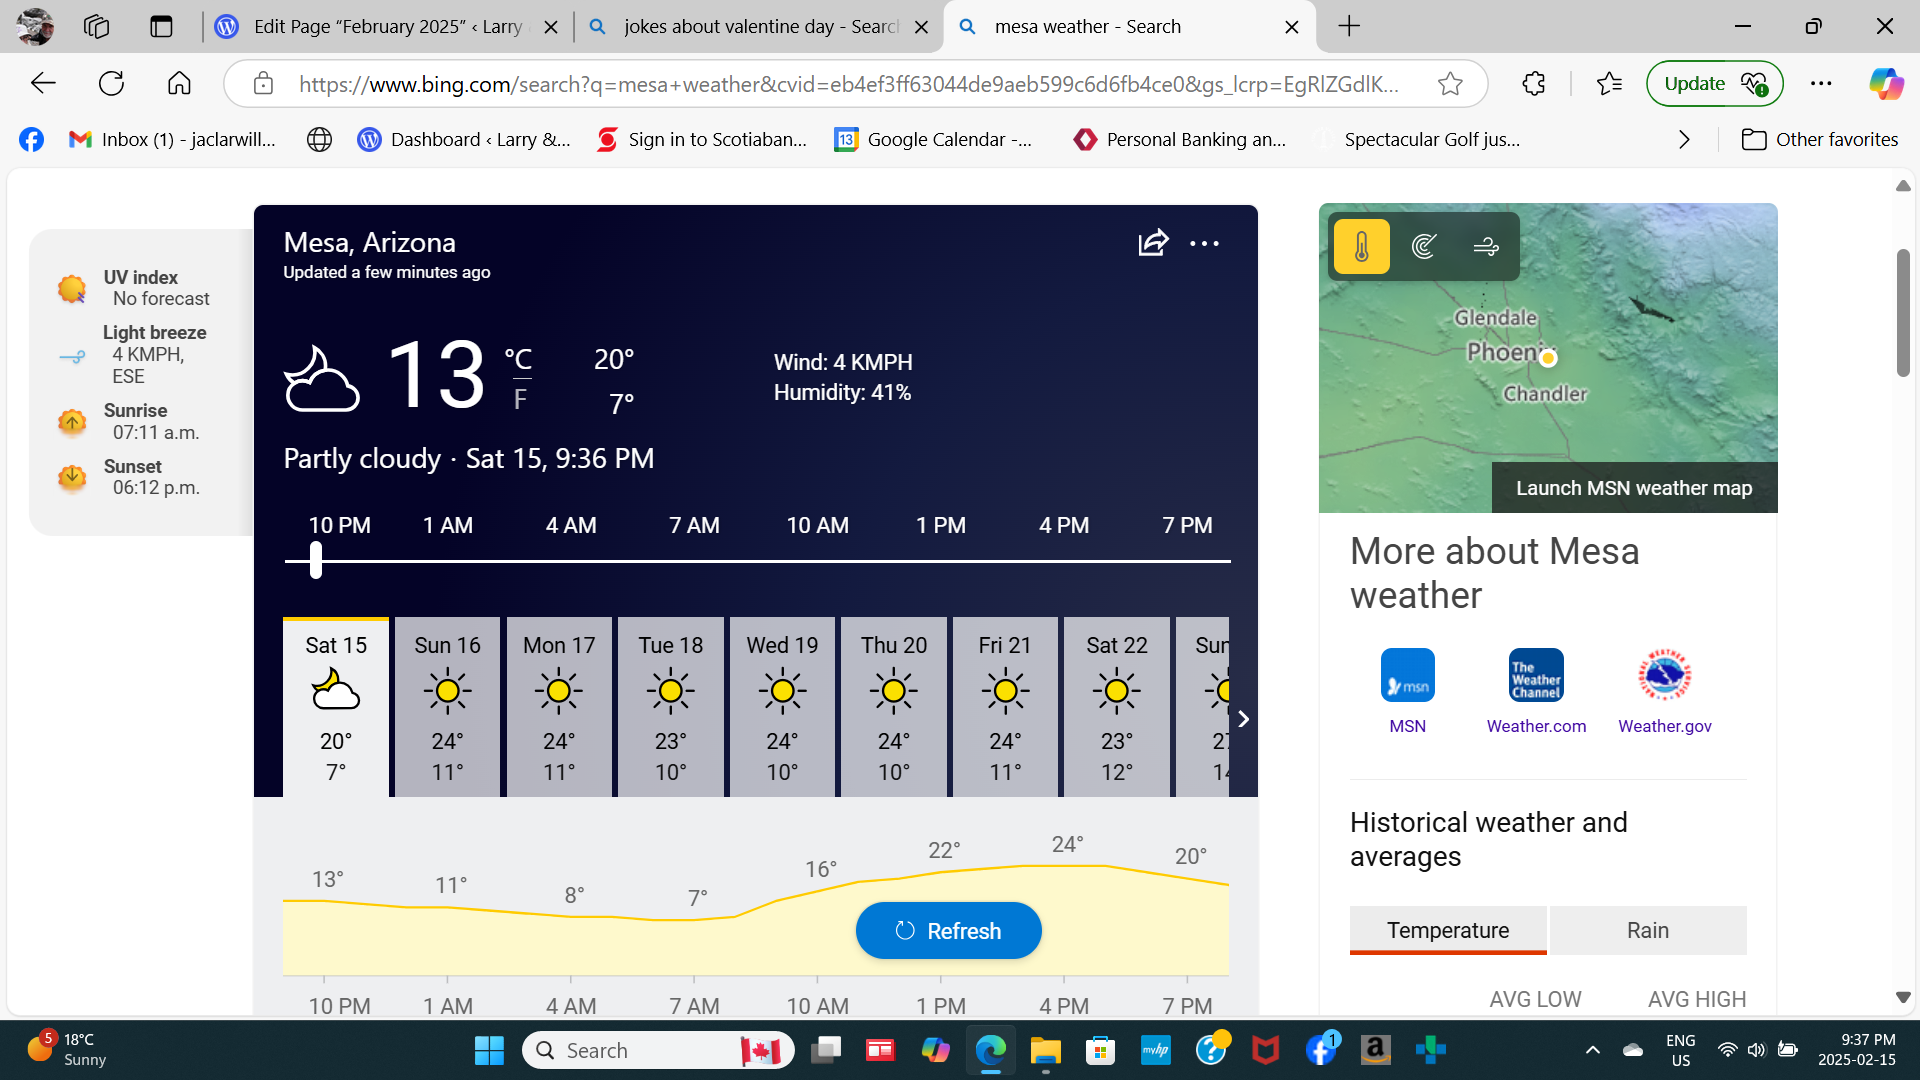Click the hourly forecast slider handle

(316, 561)
